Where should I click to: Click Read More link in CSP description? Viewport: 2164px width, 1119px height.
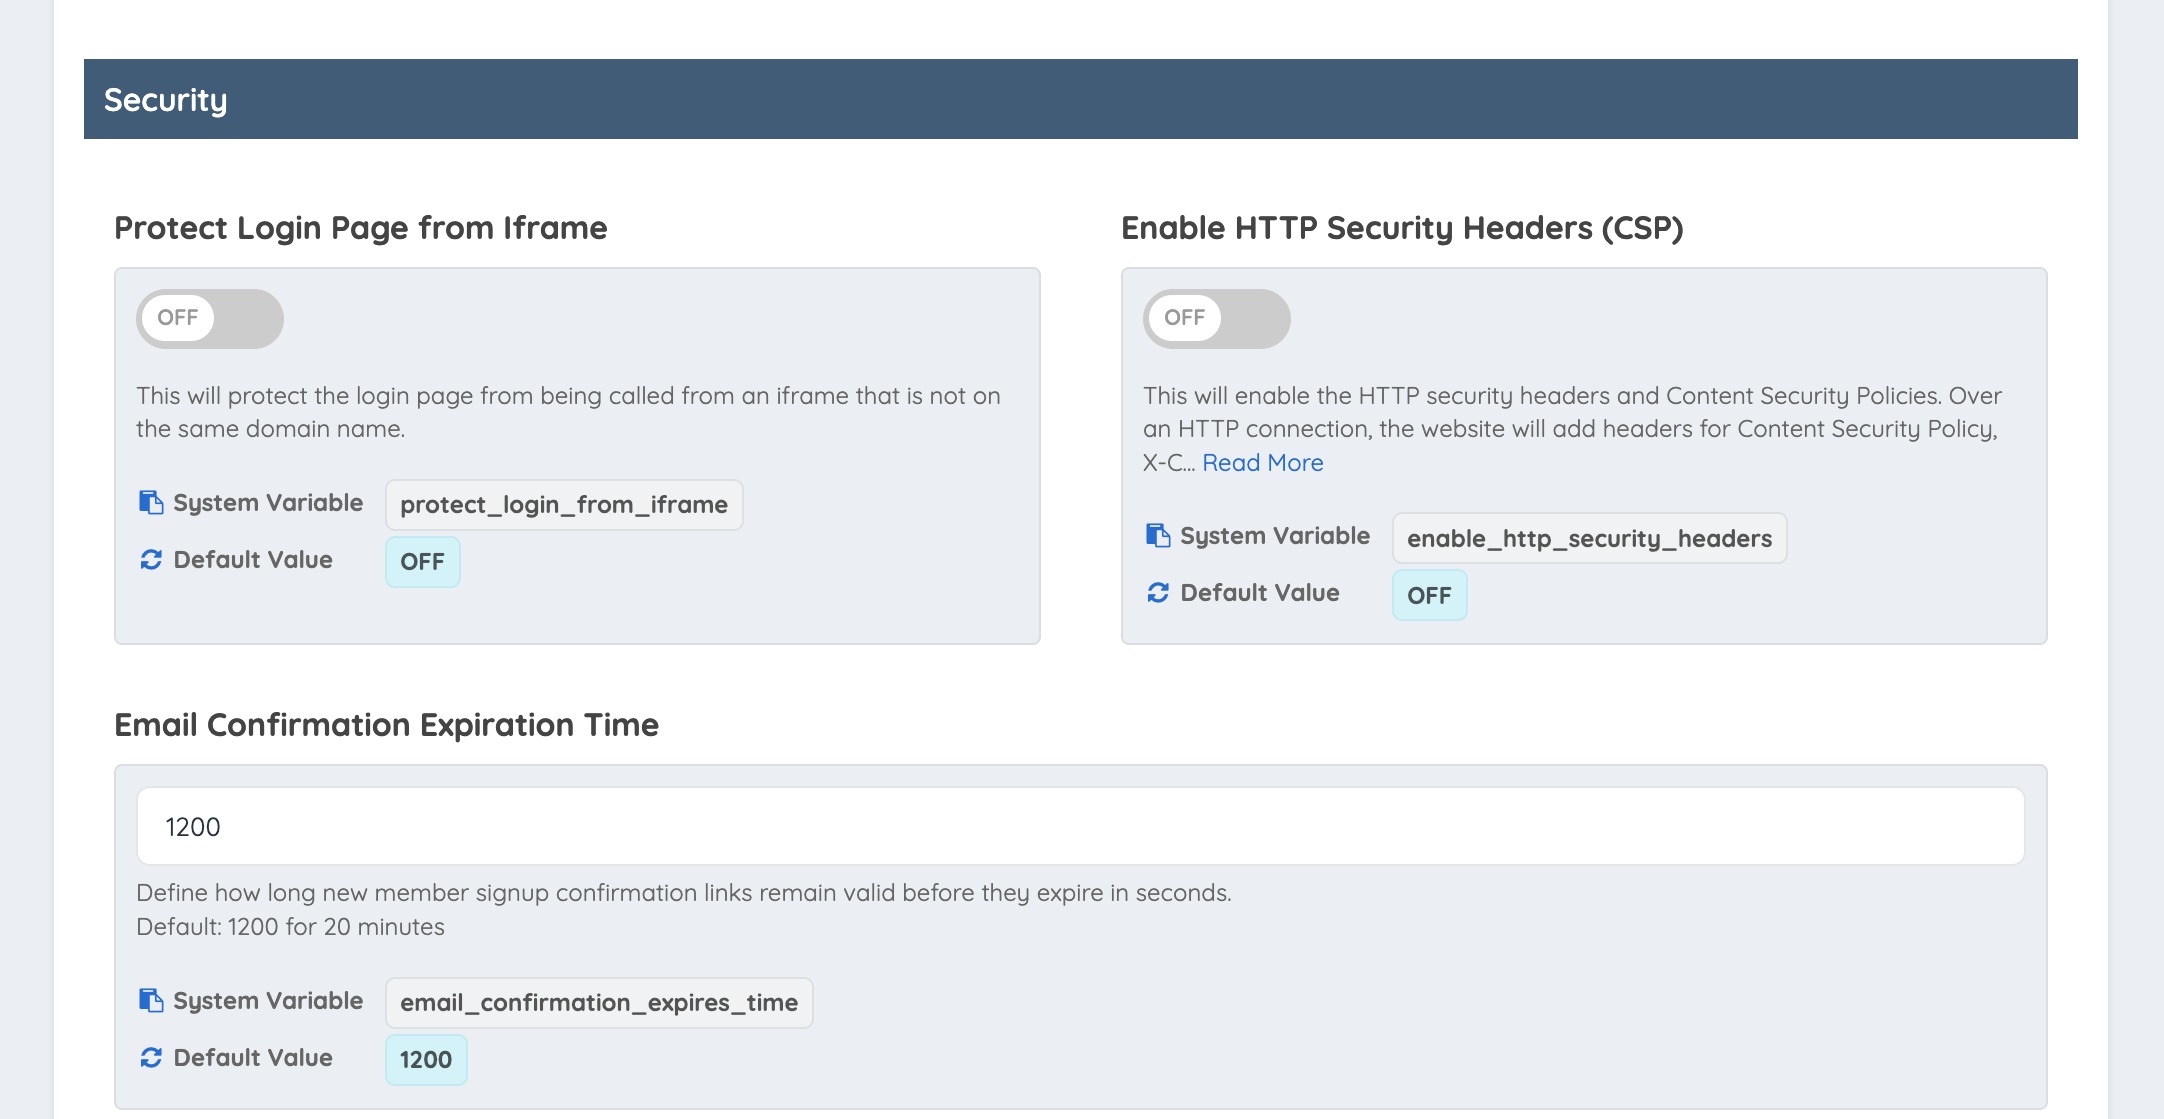click(x=1263, y=463)
